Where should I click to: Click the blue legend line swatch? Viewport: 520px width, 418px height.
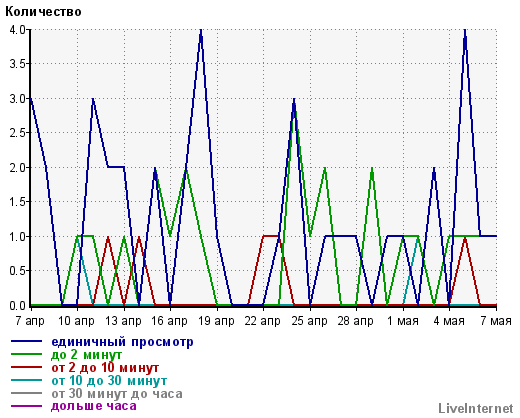pos(27,342)
